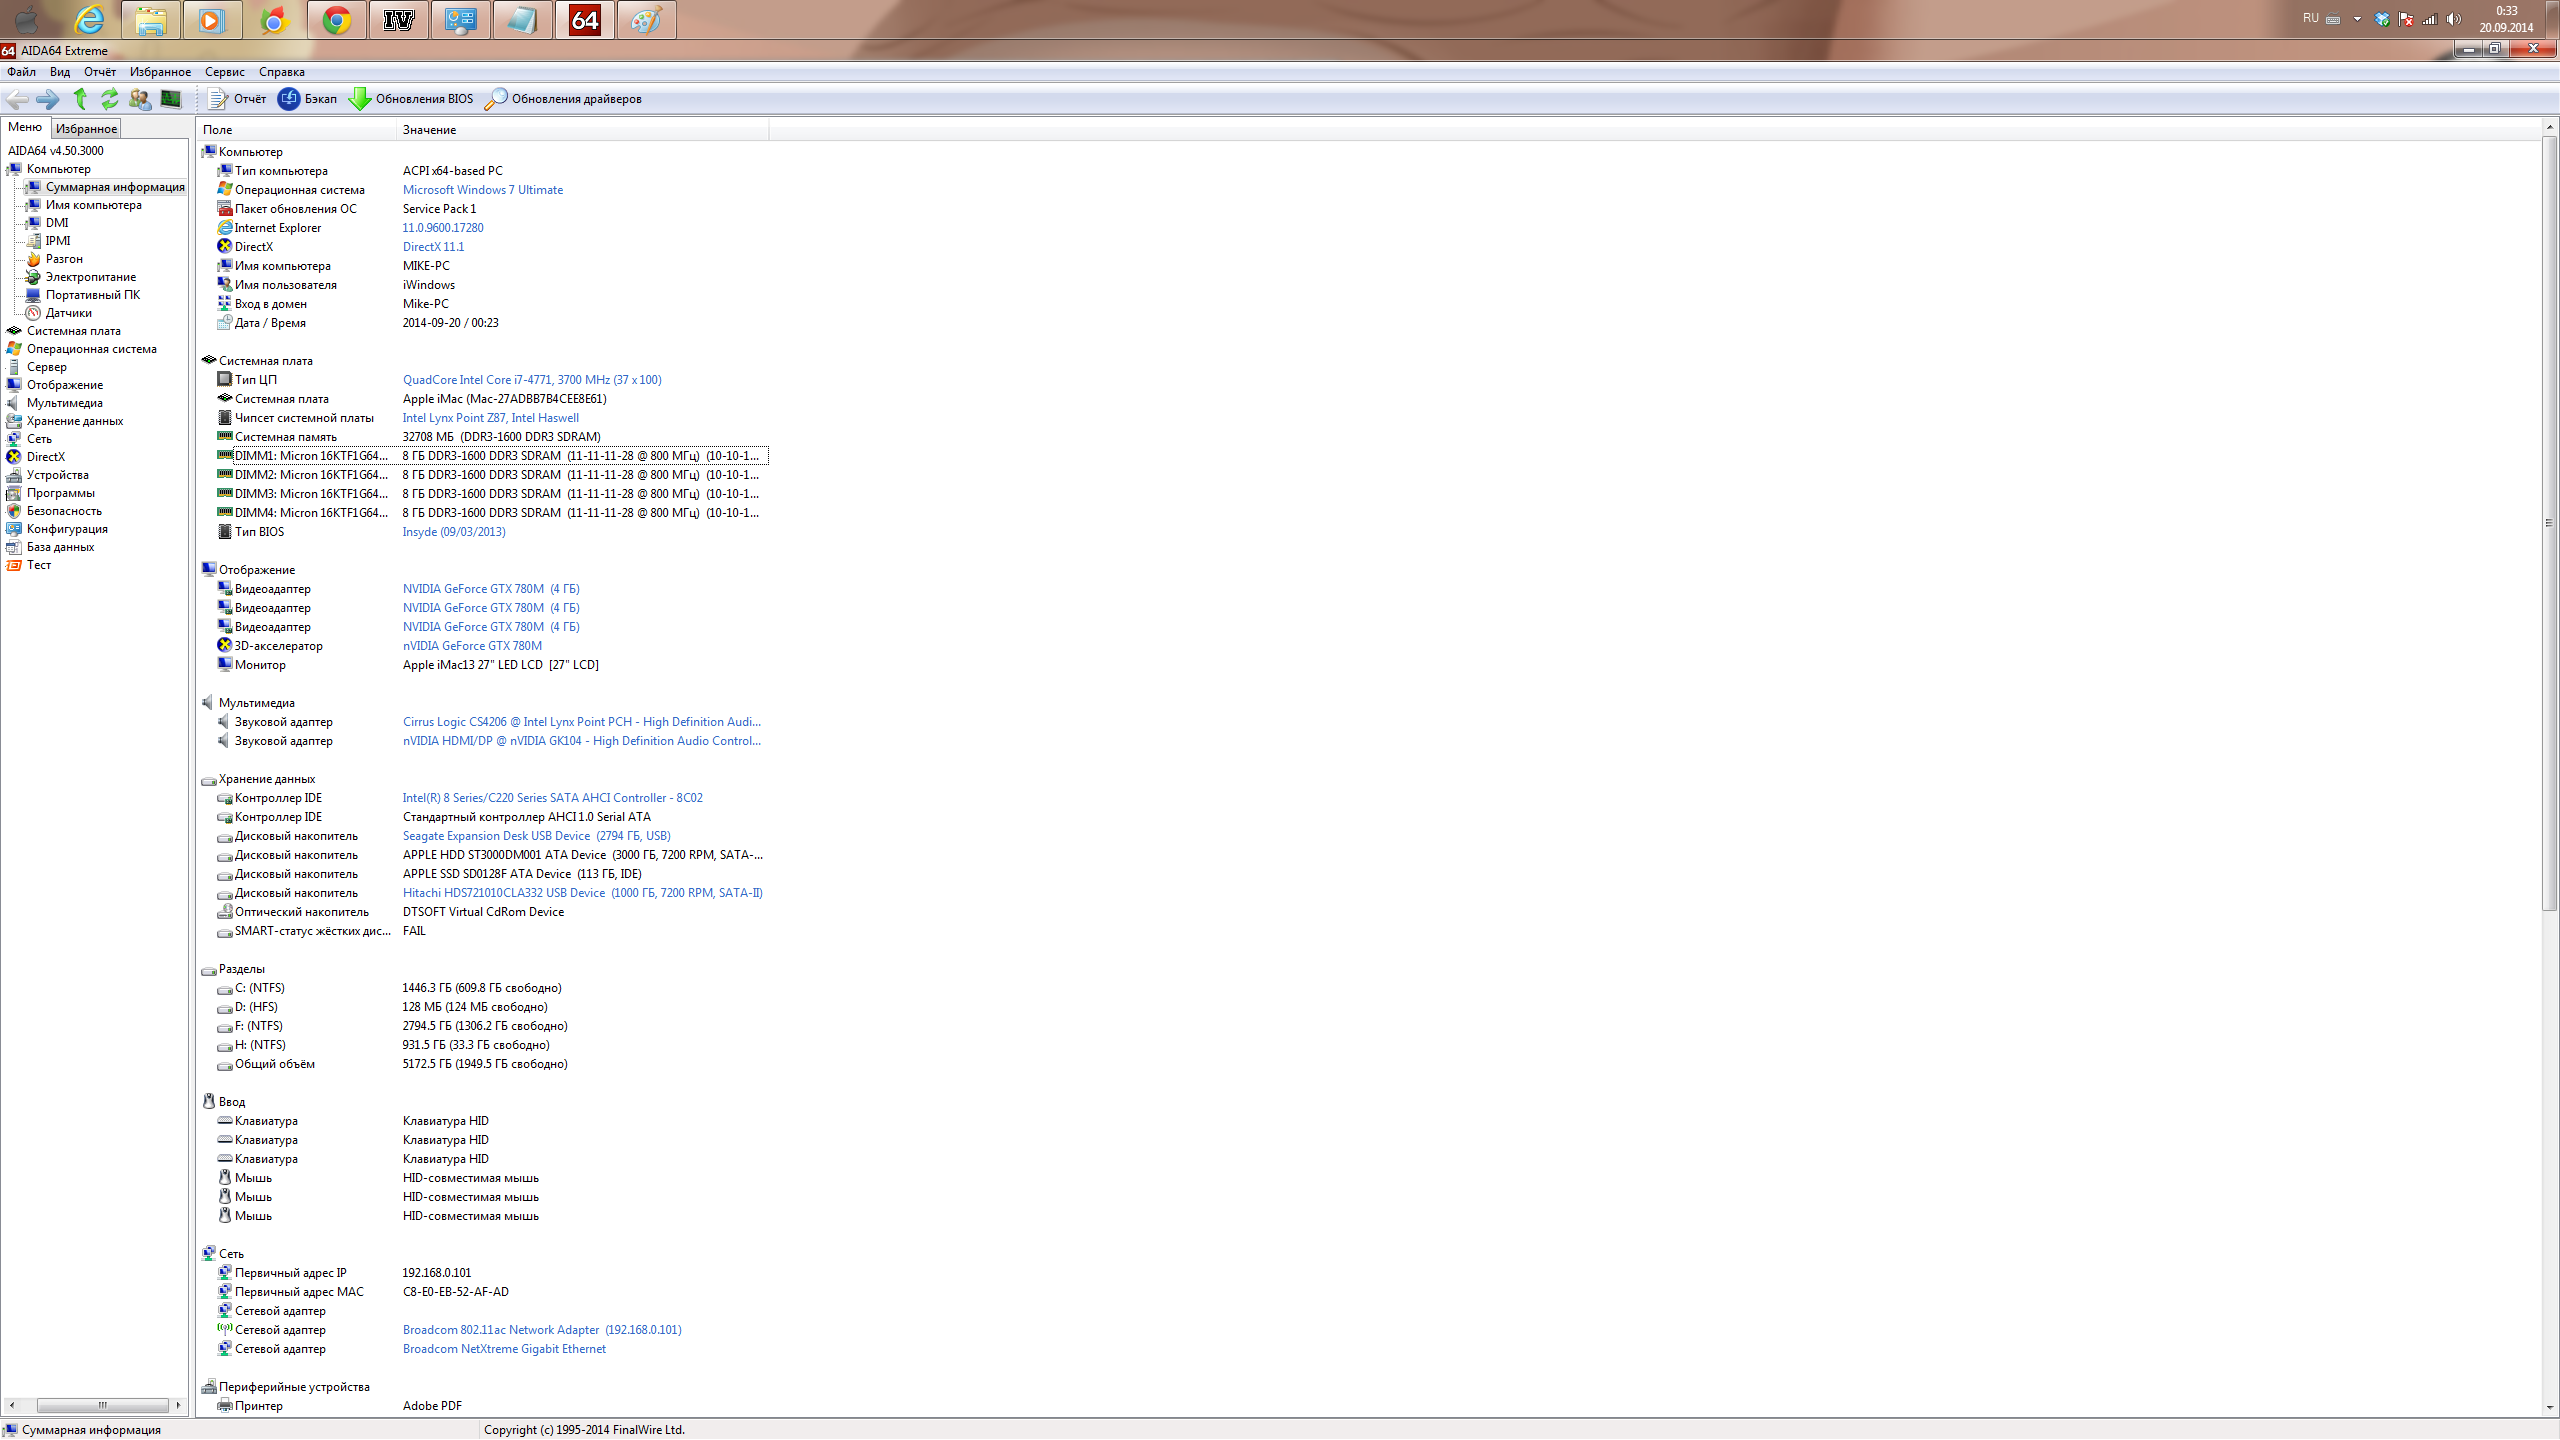Viewport: 2560px width, 1440px height.
Task: Switch to the Избранное sidebar tab
Action: click(86, 128)
